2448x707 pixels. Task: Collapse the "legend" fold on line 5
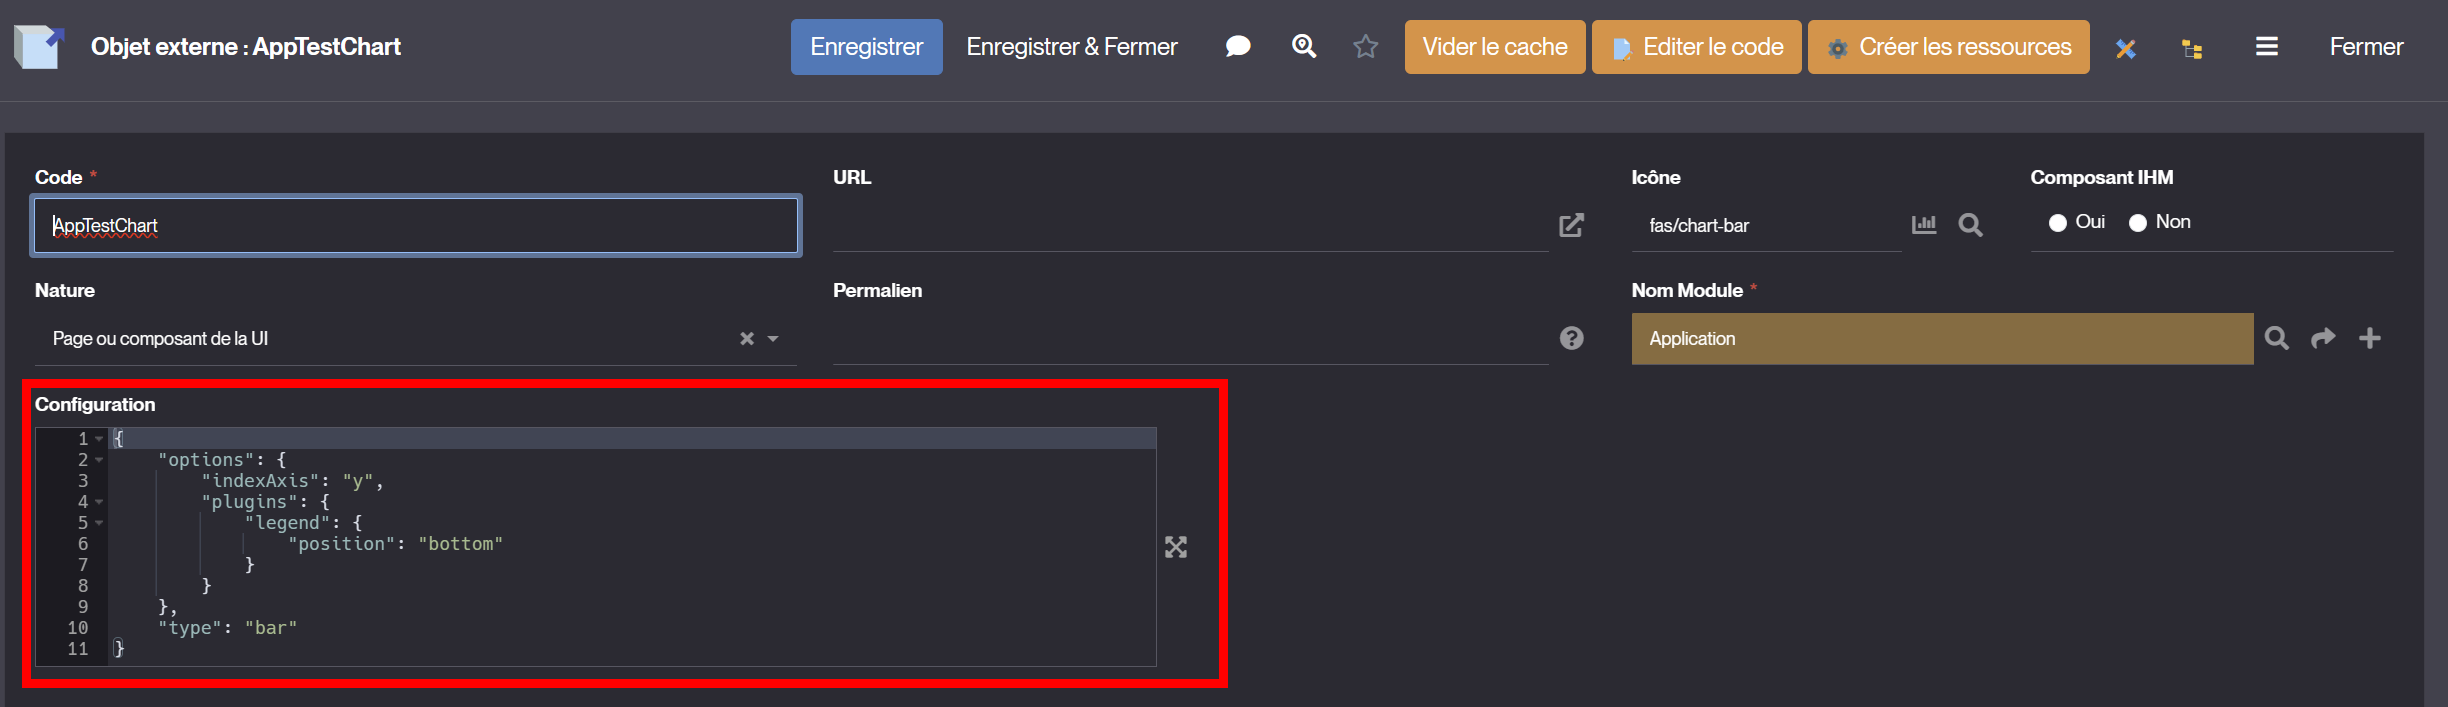click(x=99, y=523)
